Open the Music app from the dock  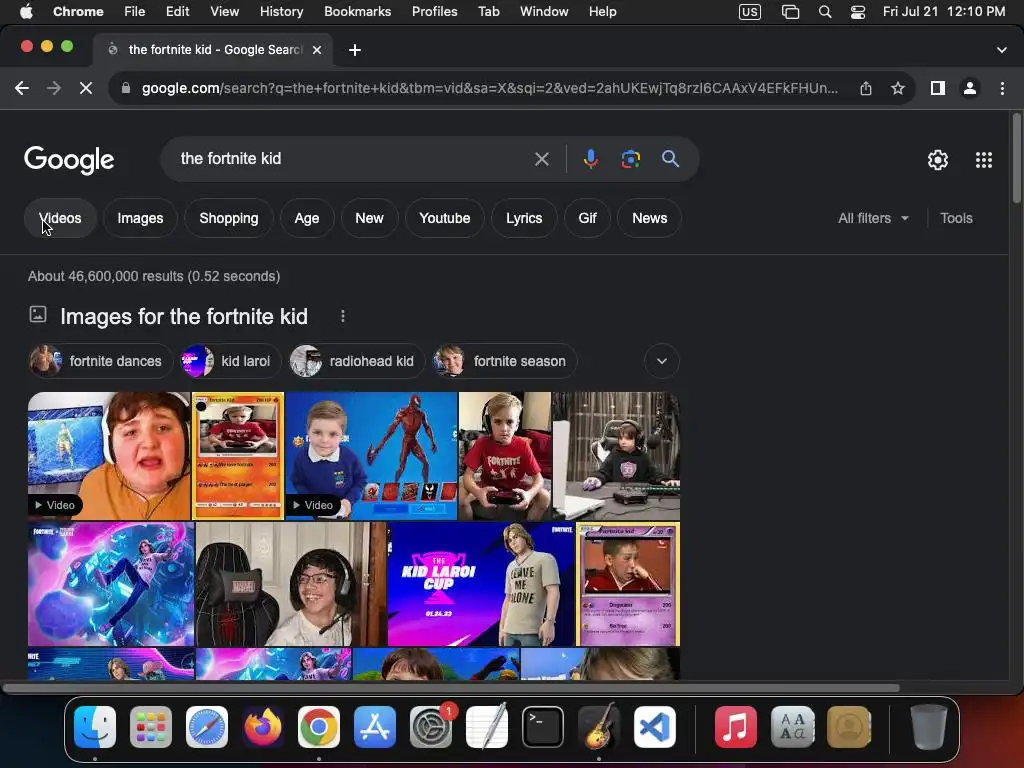pos(735,727)
